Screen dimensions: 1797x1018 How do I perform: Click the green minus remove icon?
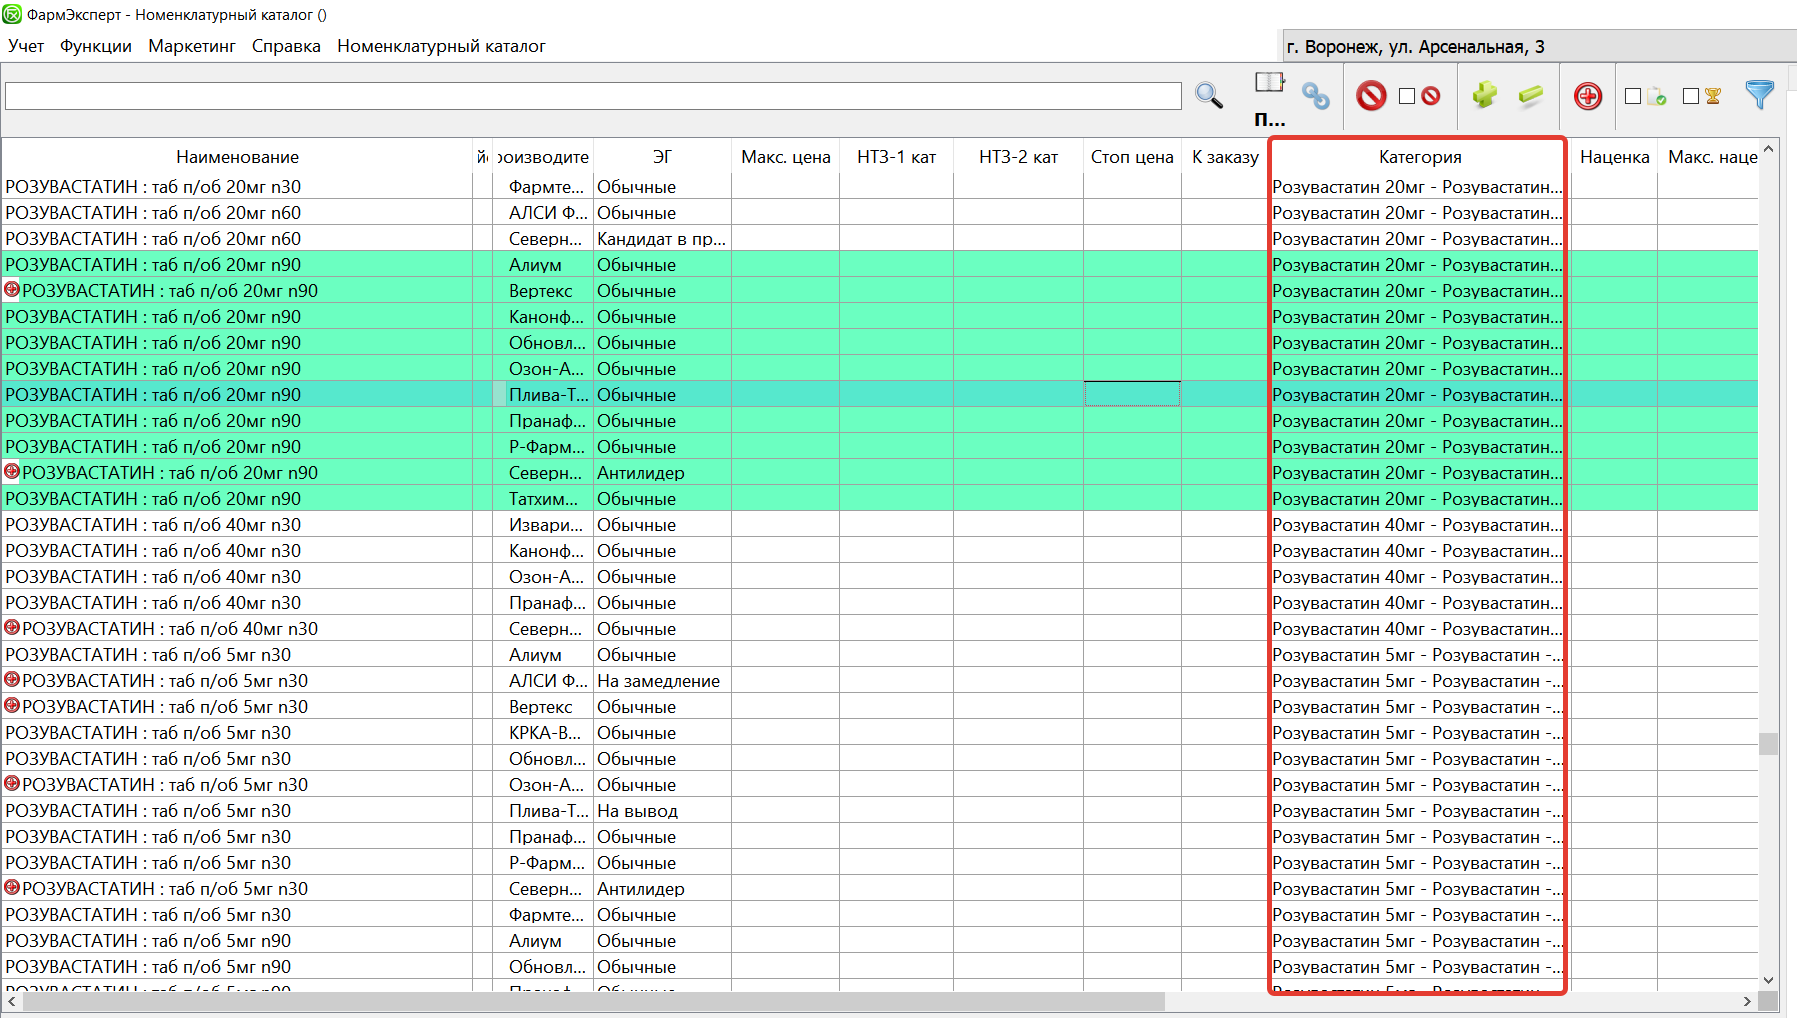click(1530, 96)
